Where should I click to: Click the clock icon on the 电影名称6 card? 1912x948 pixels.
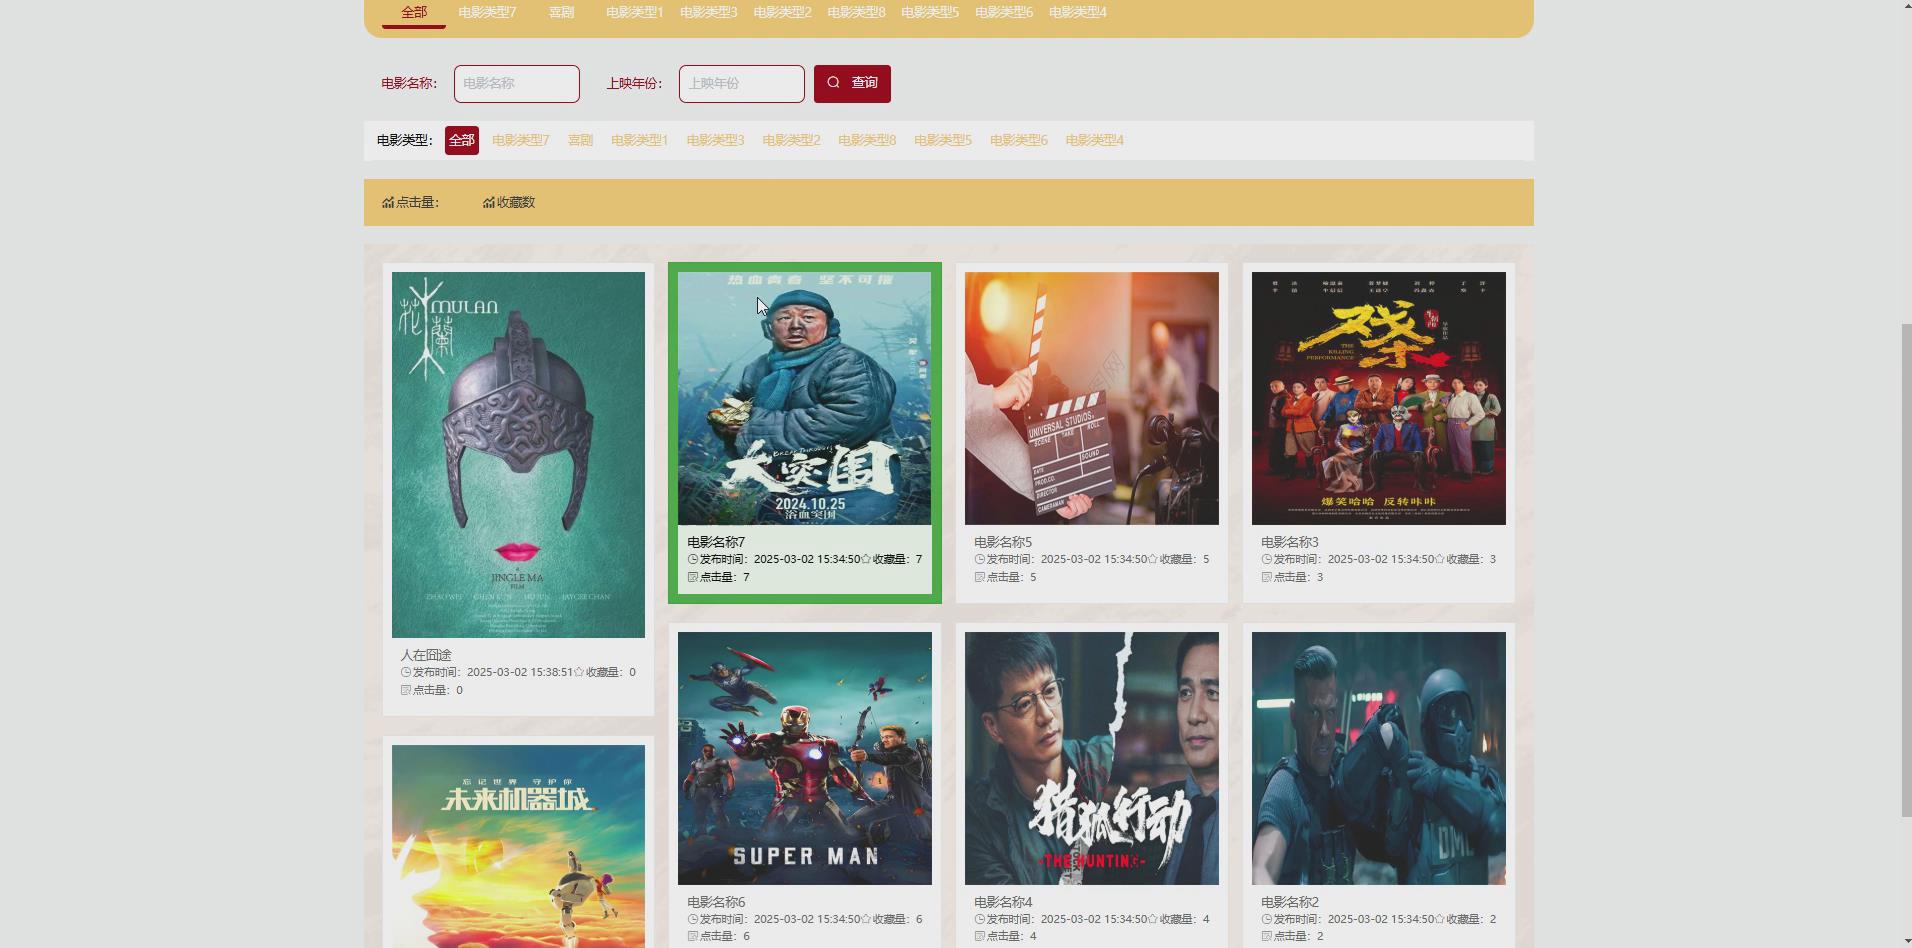pyautogui.click(x=693, y=920)
